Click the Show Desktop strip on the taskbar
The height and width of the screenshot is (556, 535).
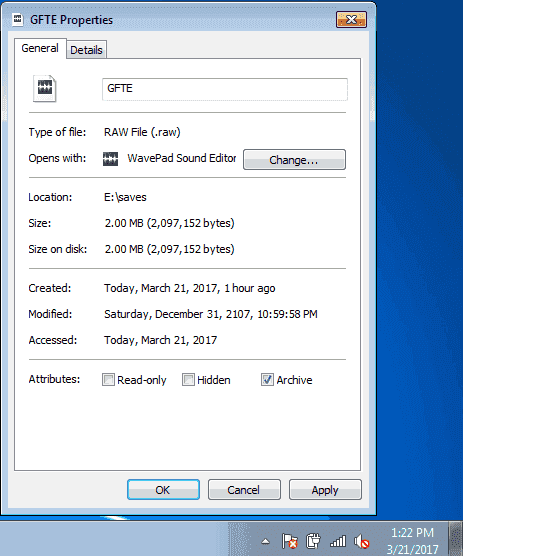tap(456, 539)
